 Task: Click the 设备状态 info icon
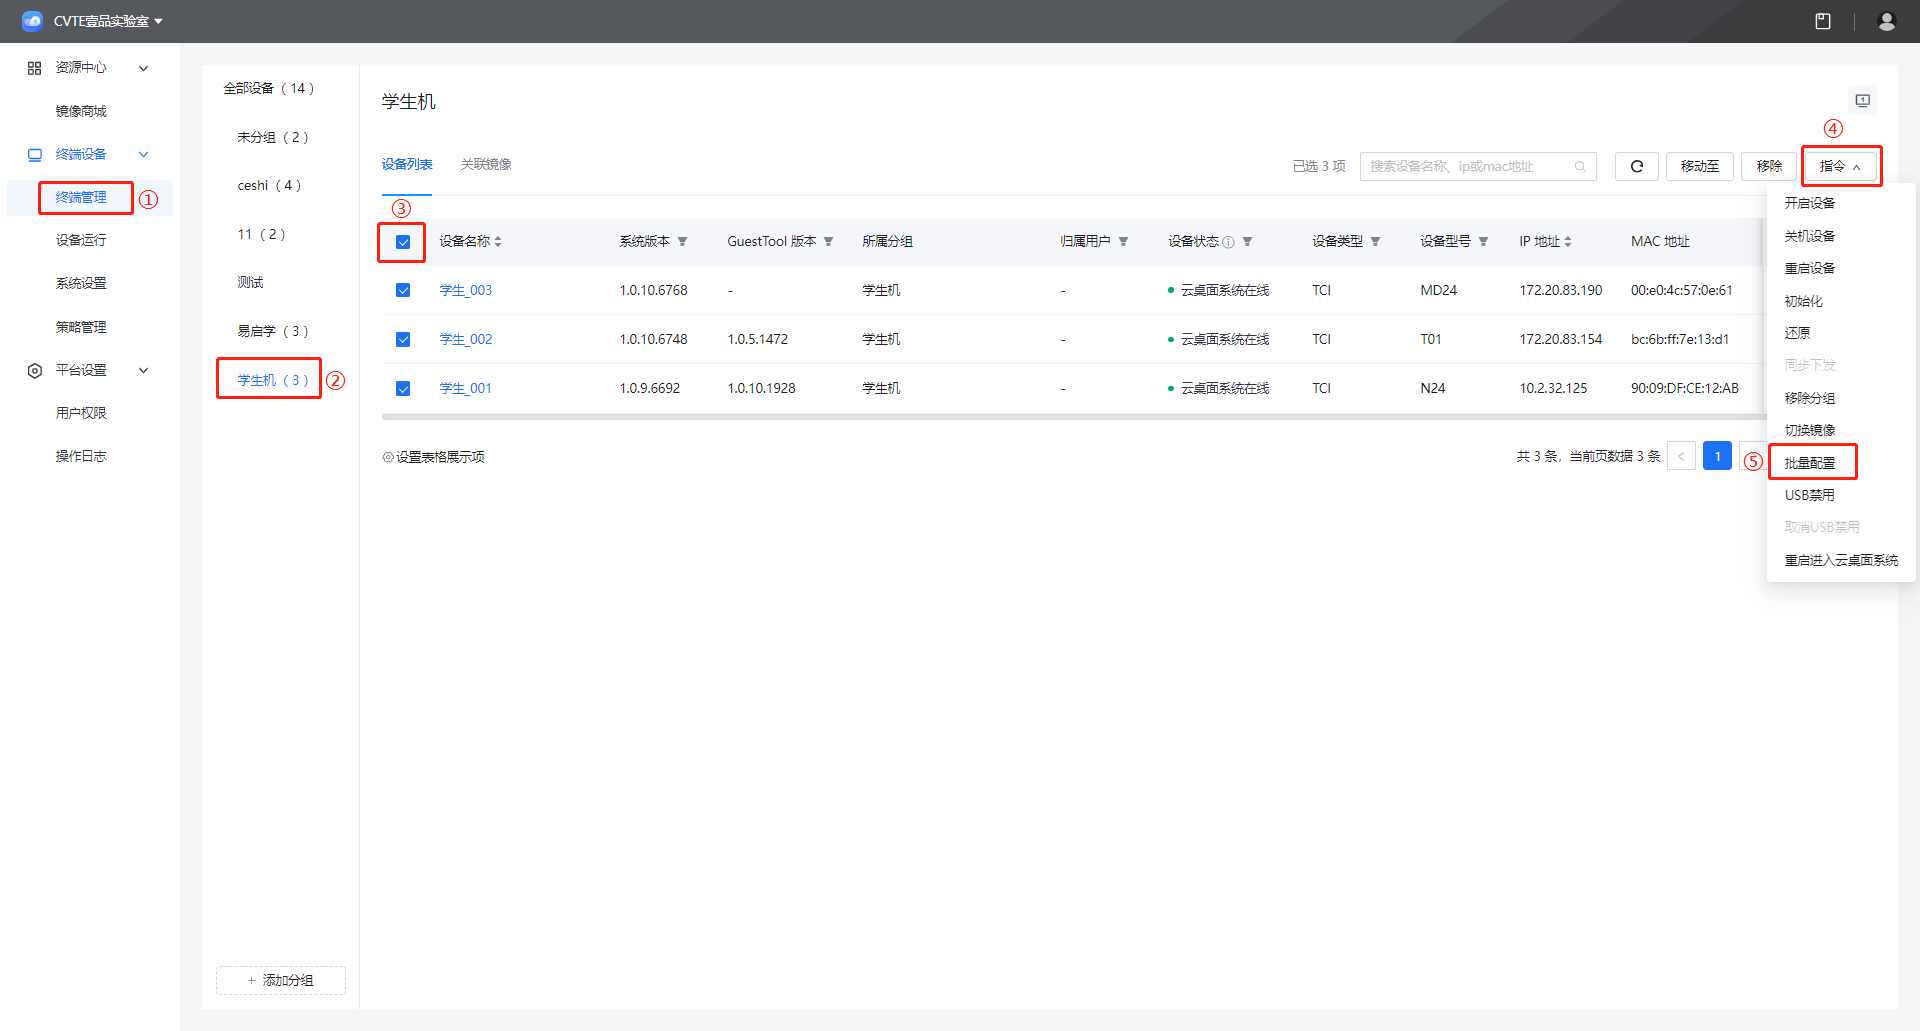[x=1228, y=242]
